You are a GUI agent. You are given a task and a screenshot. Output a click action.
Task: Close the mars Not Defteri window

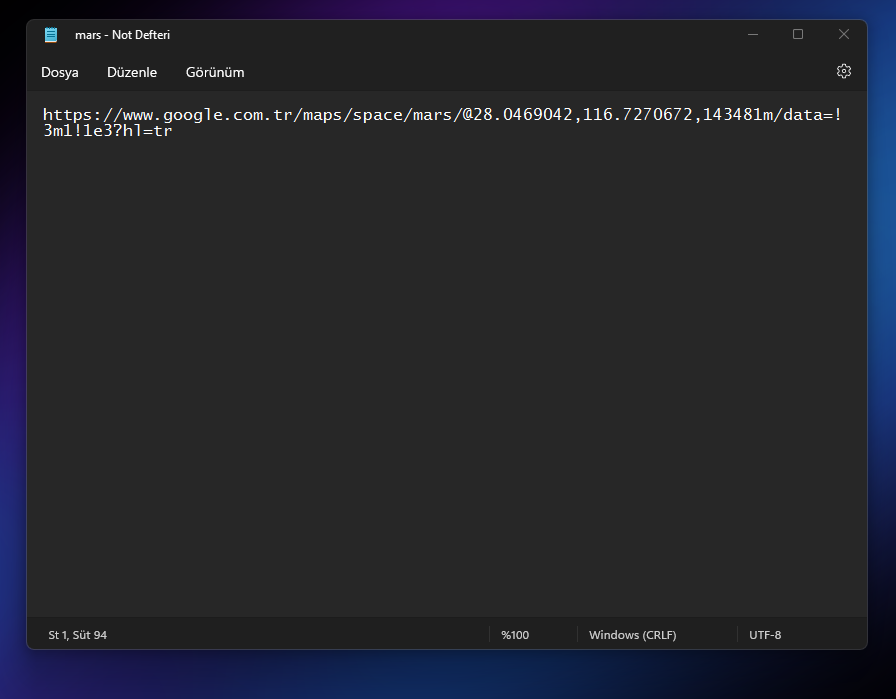point(843,34)
